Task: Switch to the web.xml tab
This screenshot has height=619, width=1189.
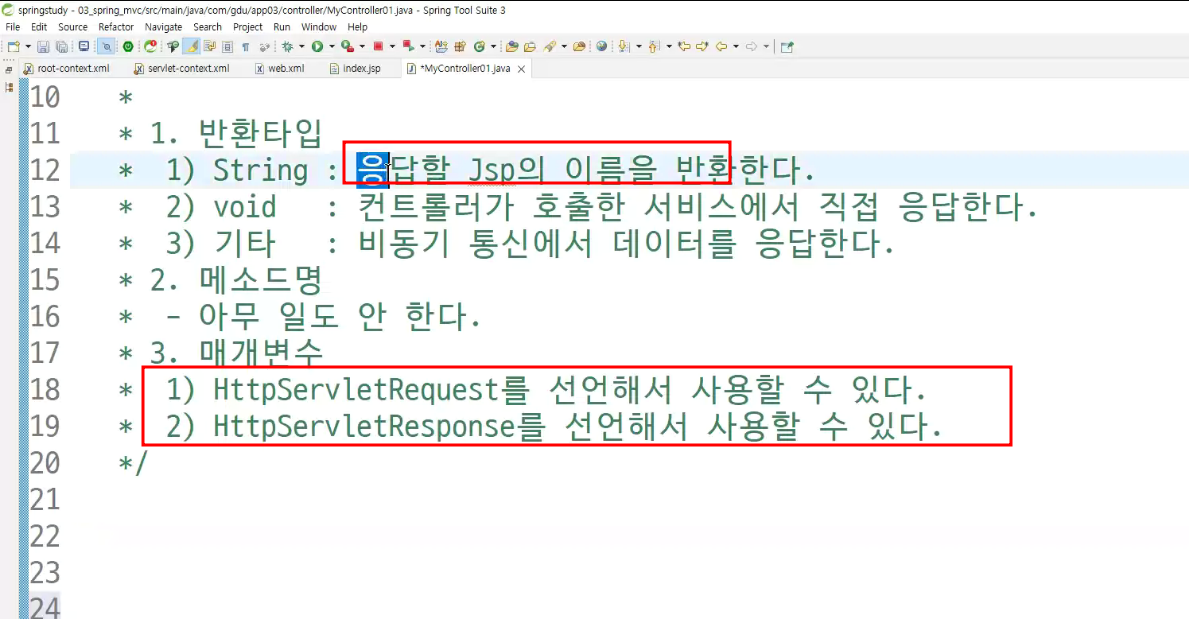Action: pos(280,68)
